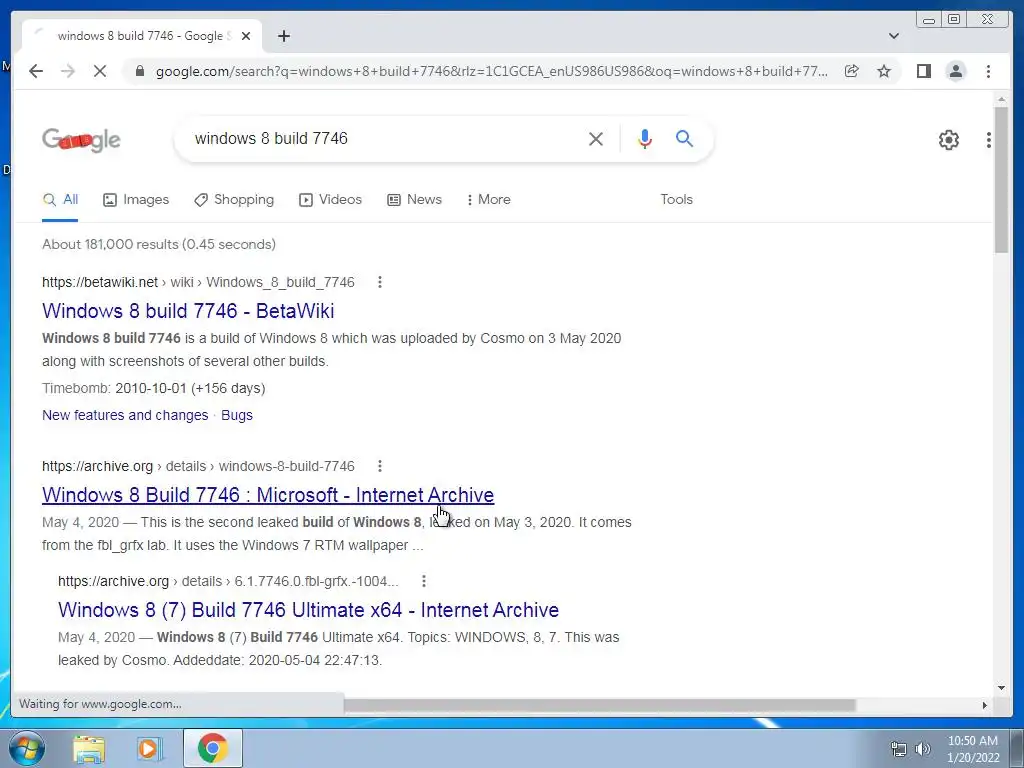Image resolution: width=1024 pixels, height=768 pixels.
Task: Open the Bugs sublink
Action: coord(236,415)
